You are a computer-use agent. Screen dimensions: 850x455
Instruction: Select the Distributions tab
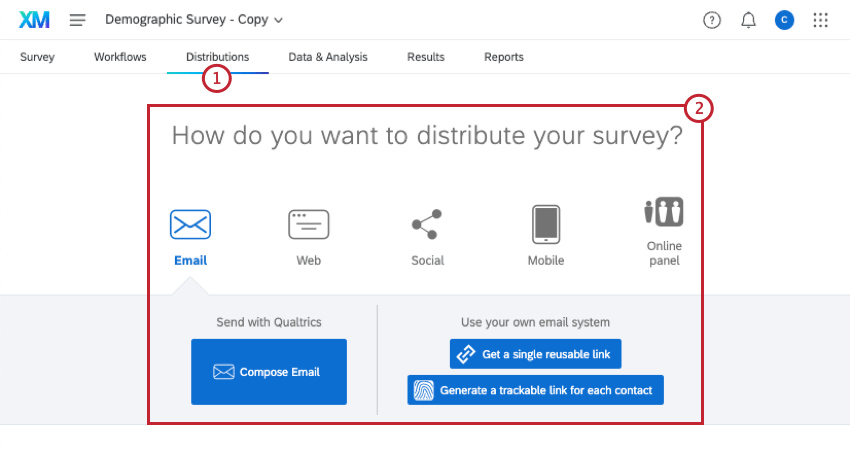(x=217, y=57)
